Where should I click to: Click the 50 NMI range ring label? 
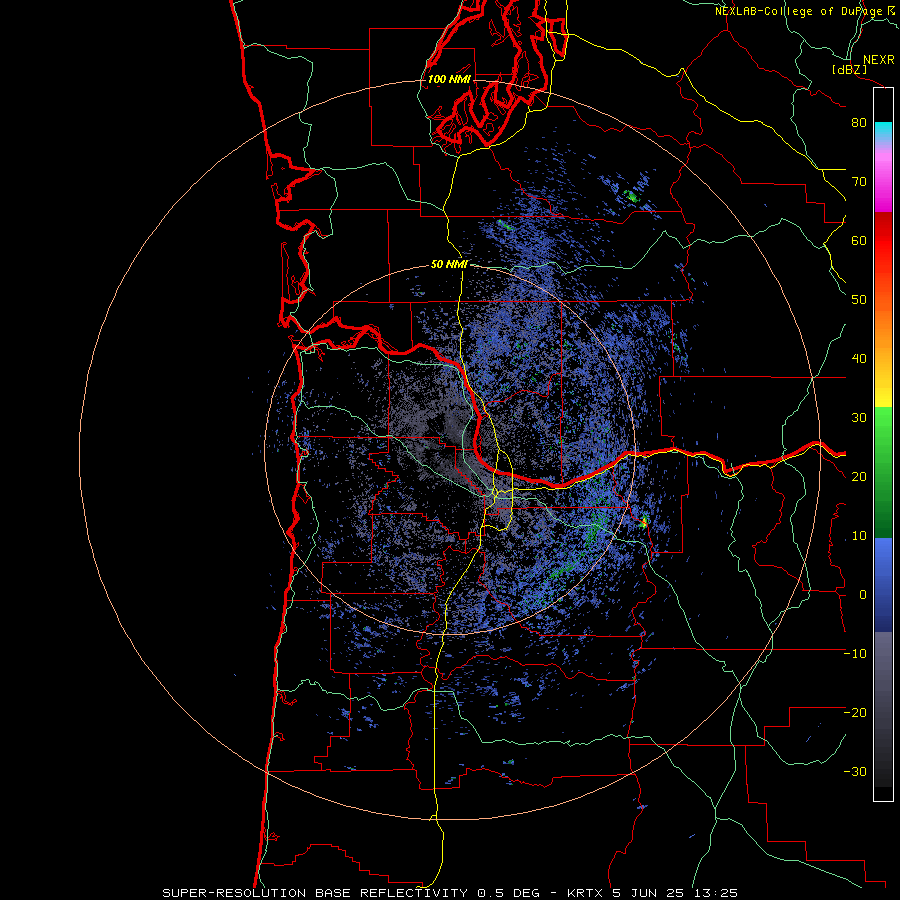[449, 265]
